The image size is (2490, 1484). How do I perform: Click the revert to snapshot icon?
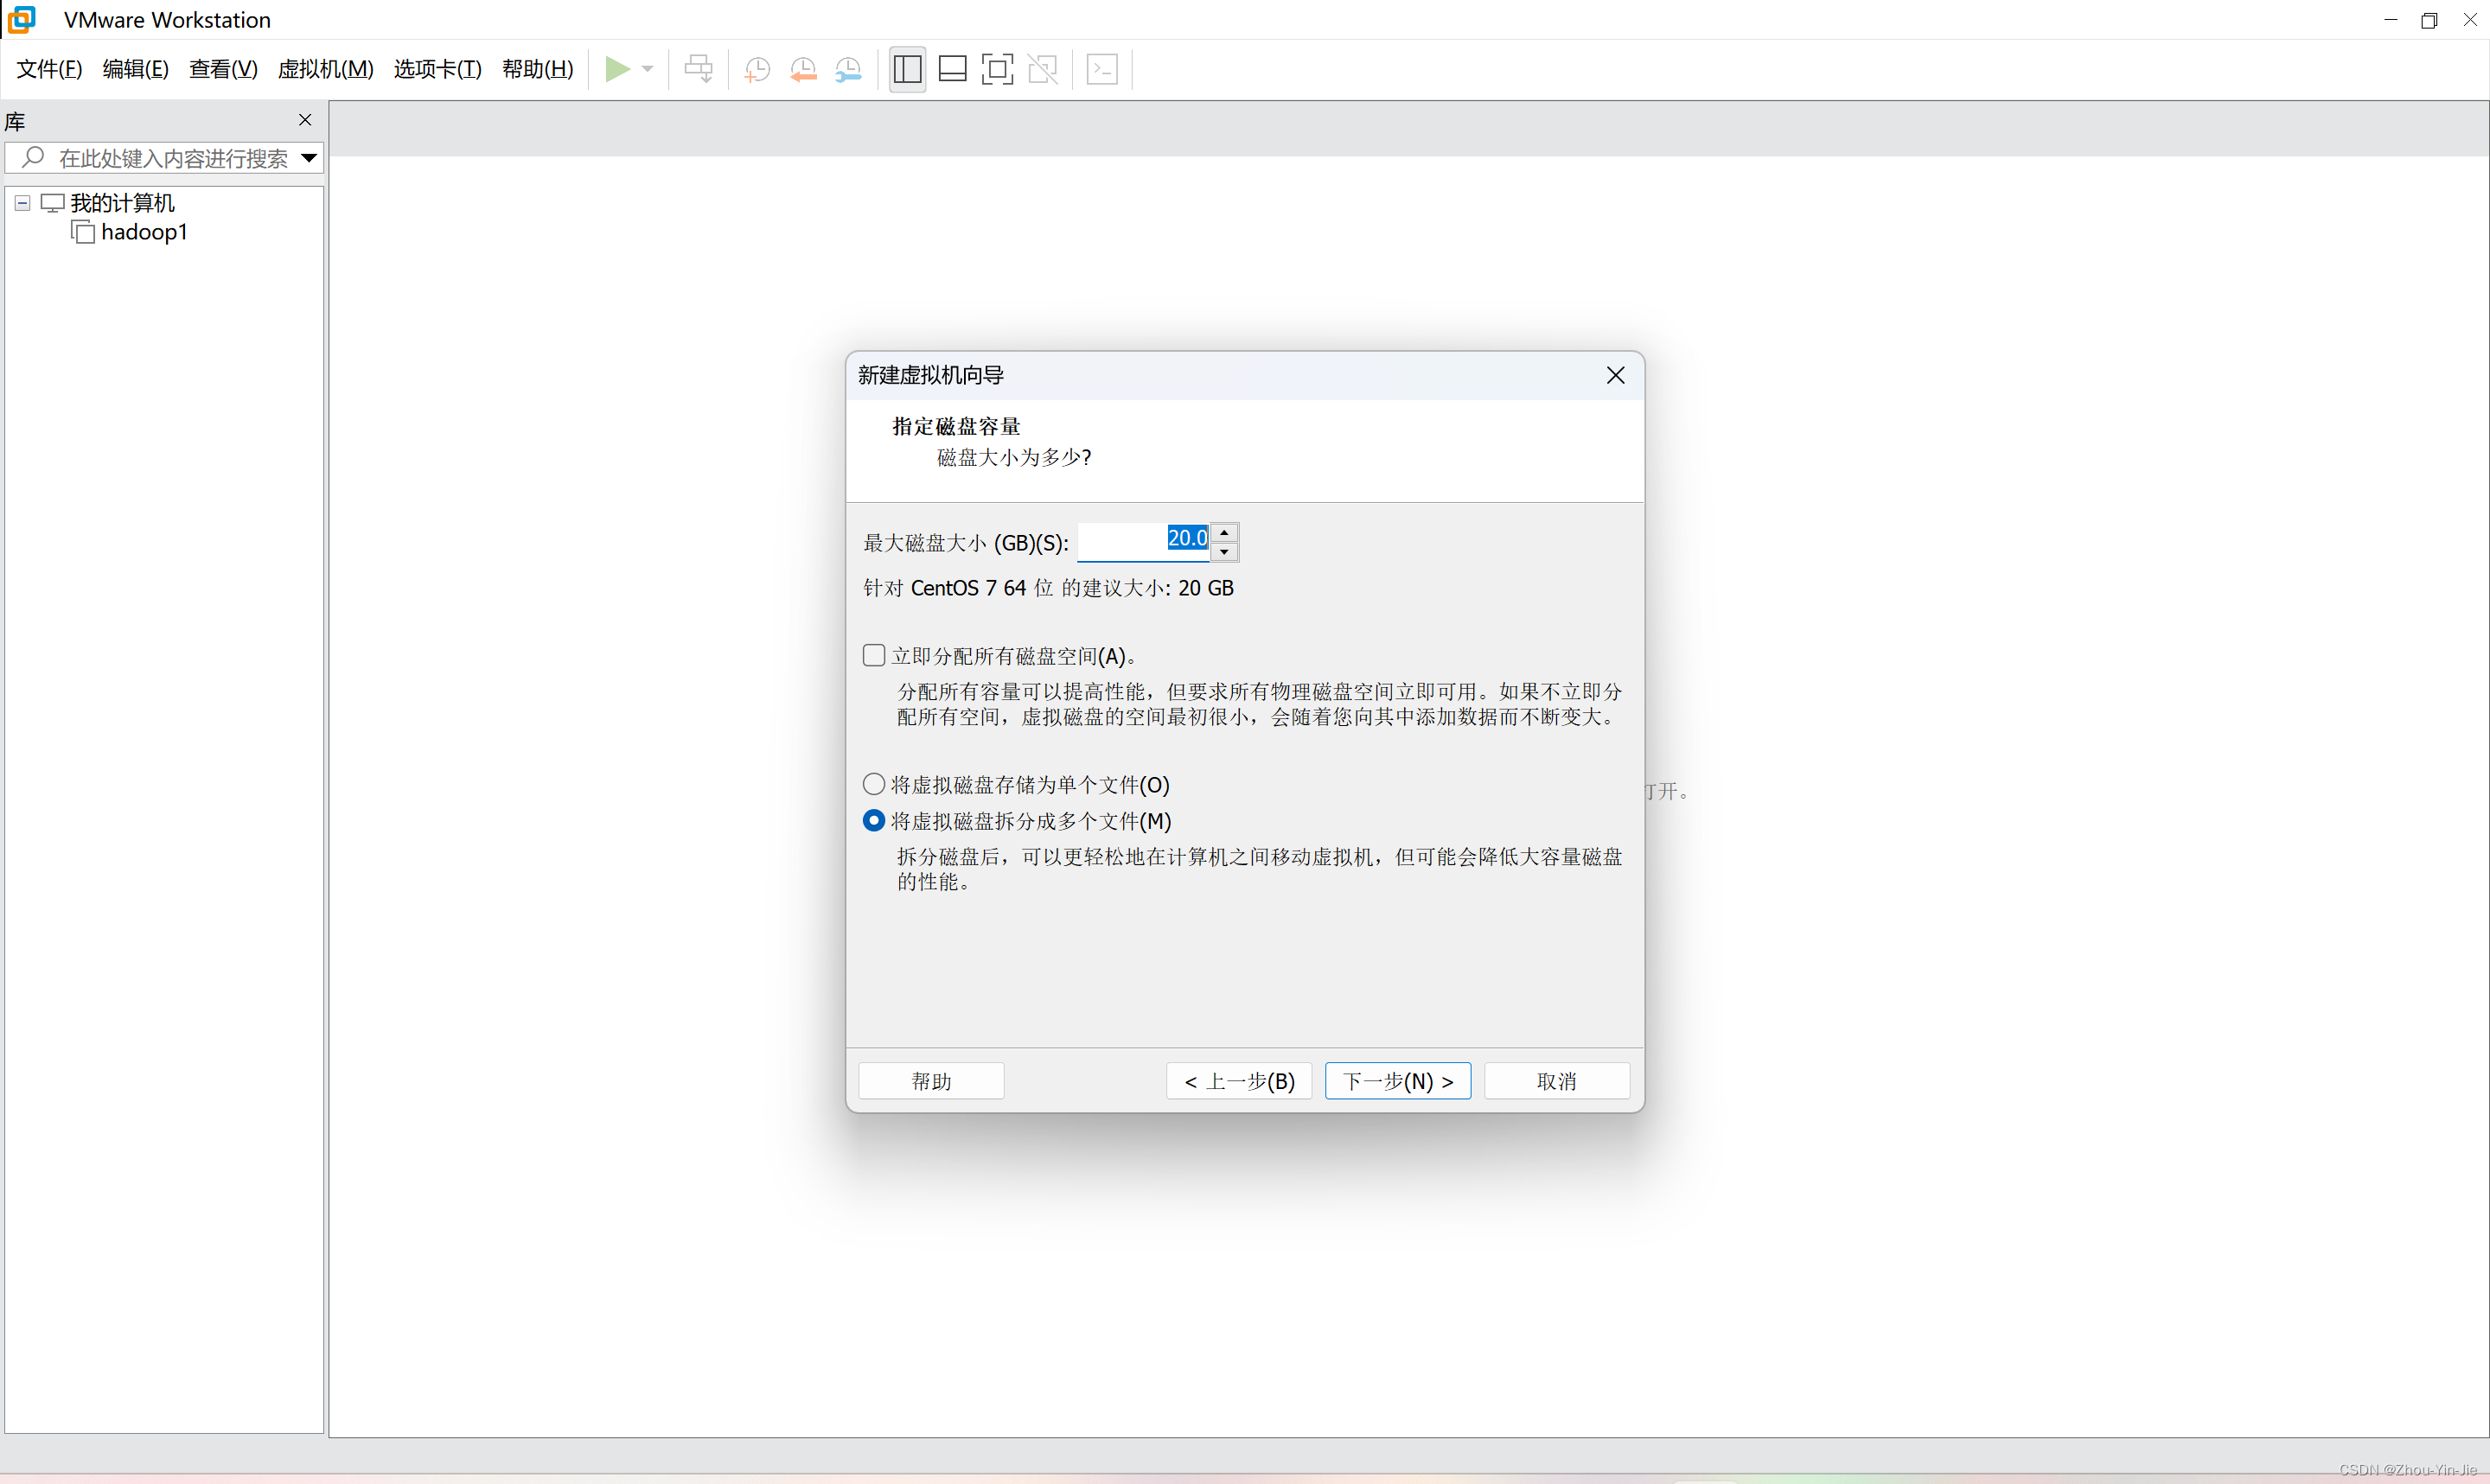click(803, 69)
